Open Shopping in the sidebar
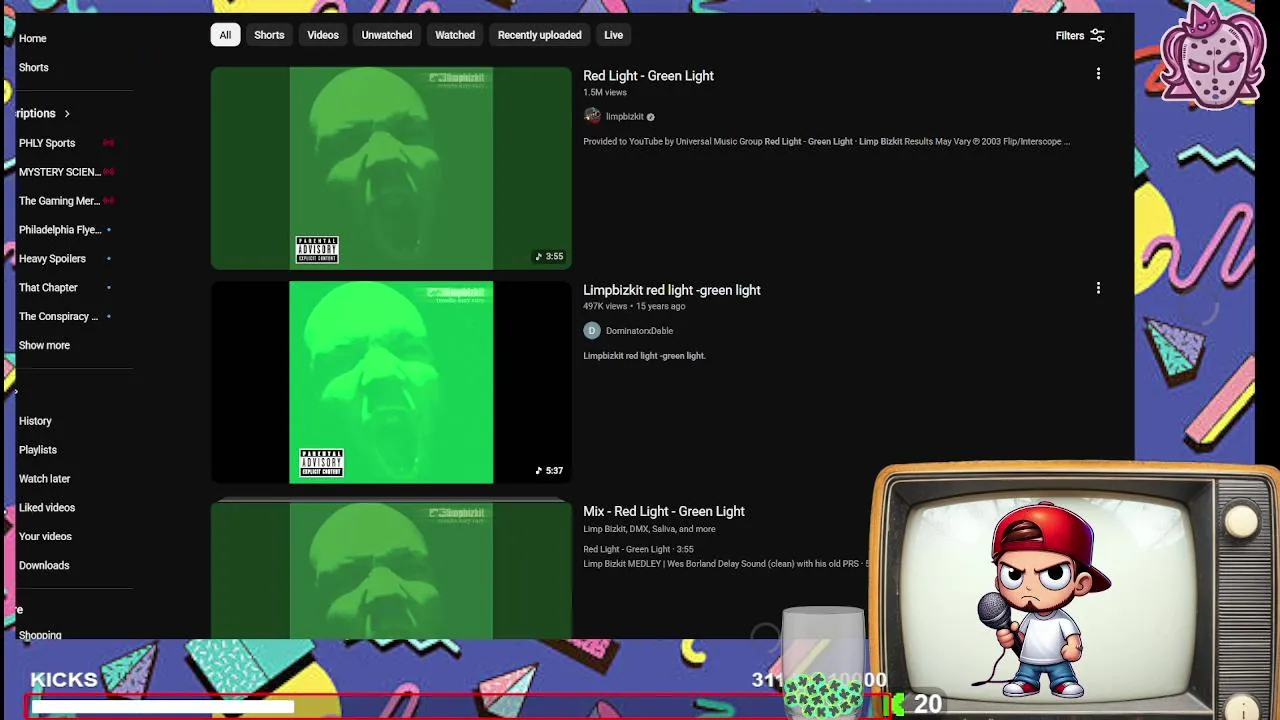Screen dimensions: 1280x720 pyautogui.click(x=40, y=635)
